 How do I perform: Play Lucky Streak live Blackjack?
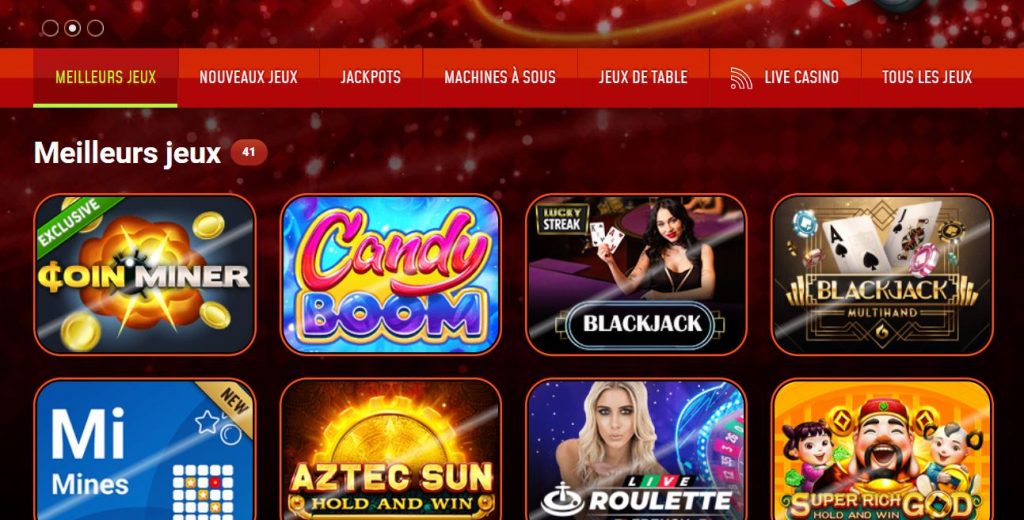point(636,274)
